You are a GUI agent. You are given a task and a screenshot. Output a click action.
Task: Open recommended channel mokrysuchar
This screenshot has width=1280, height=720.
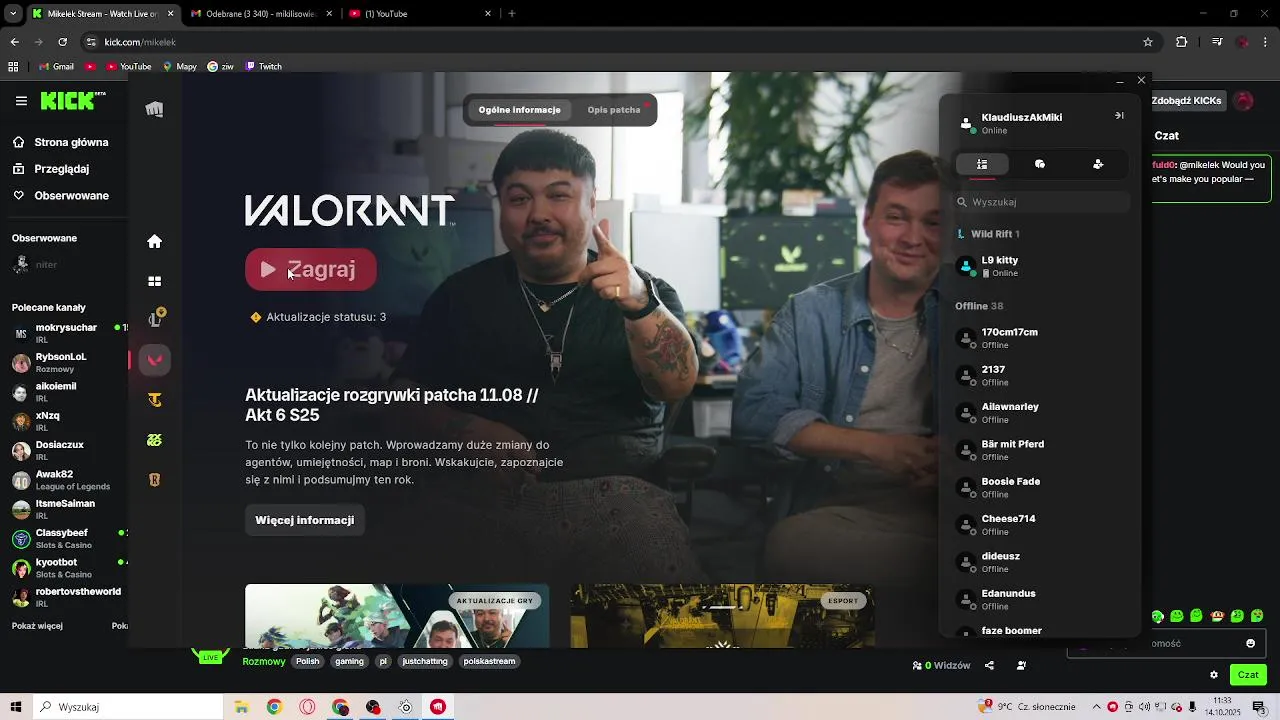(66, 333)
